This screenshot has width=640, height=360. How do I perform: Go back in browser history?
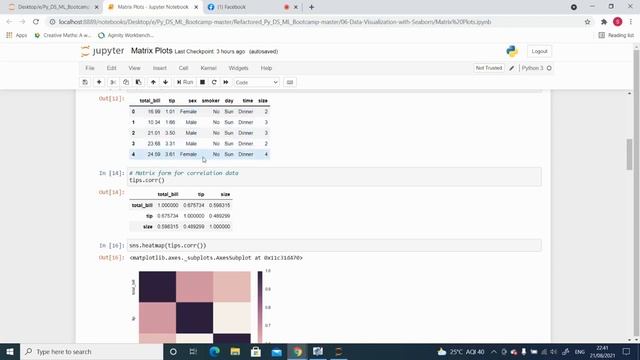(x=9, y=22)
